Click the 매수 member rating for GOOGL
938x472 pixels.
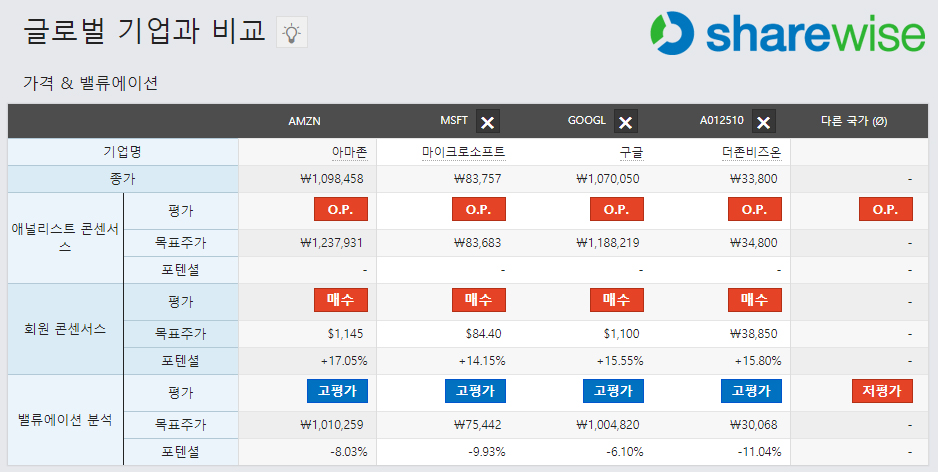coord(617,300)
